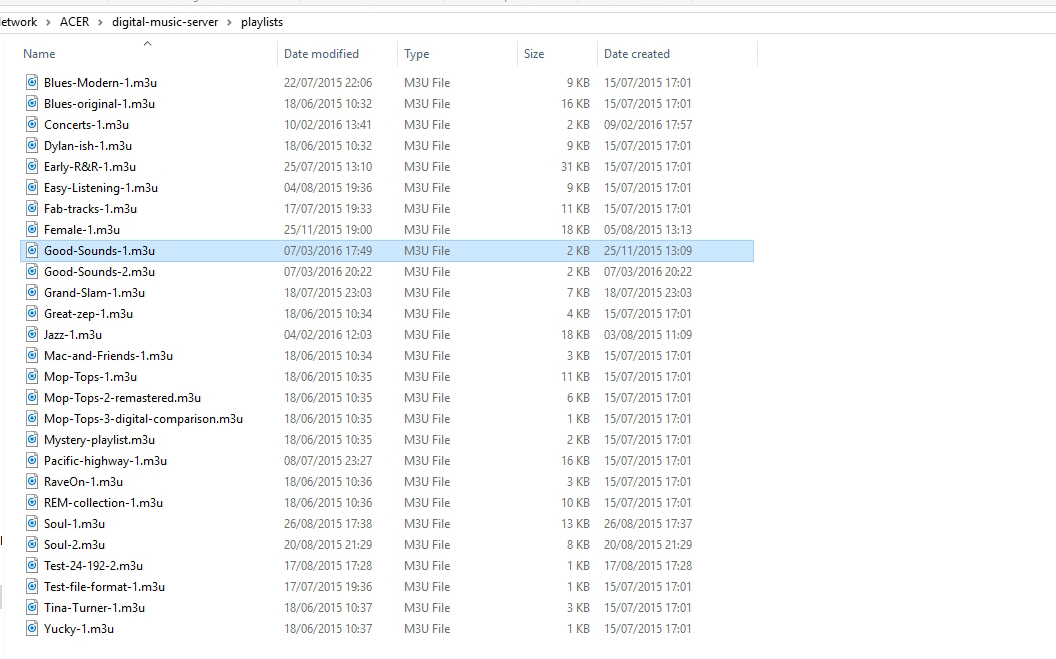Viewport: 1056px width, 659px height.
Task: Click the RaveOn-1.m3u file icon
Action: click(31, 481)
